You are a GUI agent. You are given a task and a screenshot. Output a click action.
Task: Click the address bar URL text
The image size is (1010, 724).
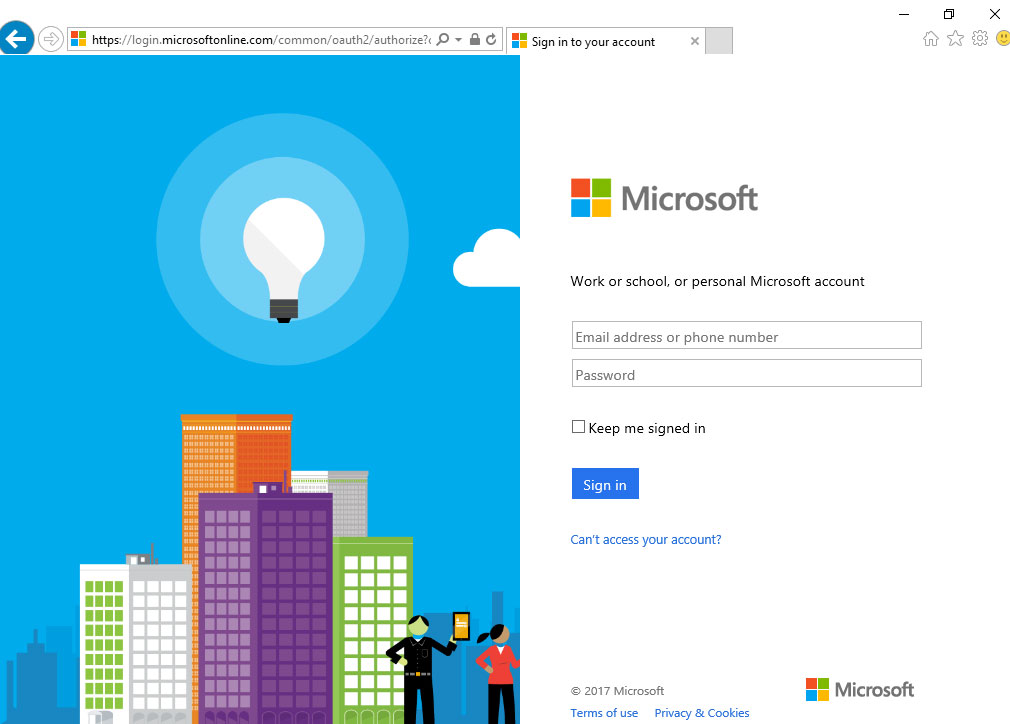click(x=261, y=40)
